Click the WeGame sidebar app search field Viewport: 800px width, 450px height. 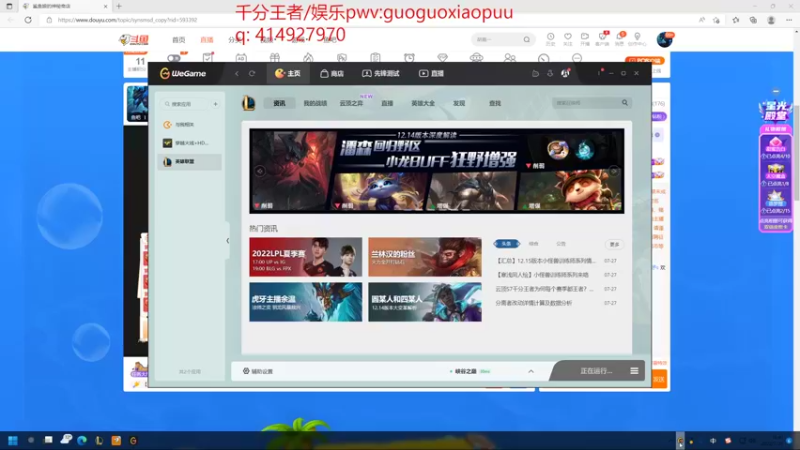click(x=184, y=104)
